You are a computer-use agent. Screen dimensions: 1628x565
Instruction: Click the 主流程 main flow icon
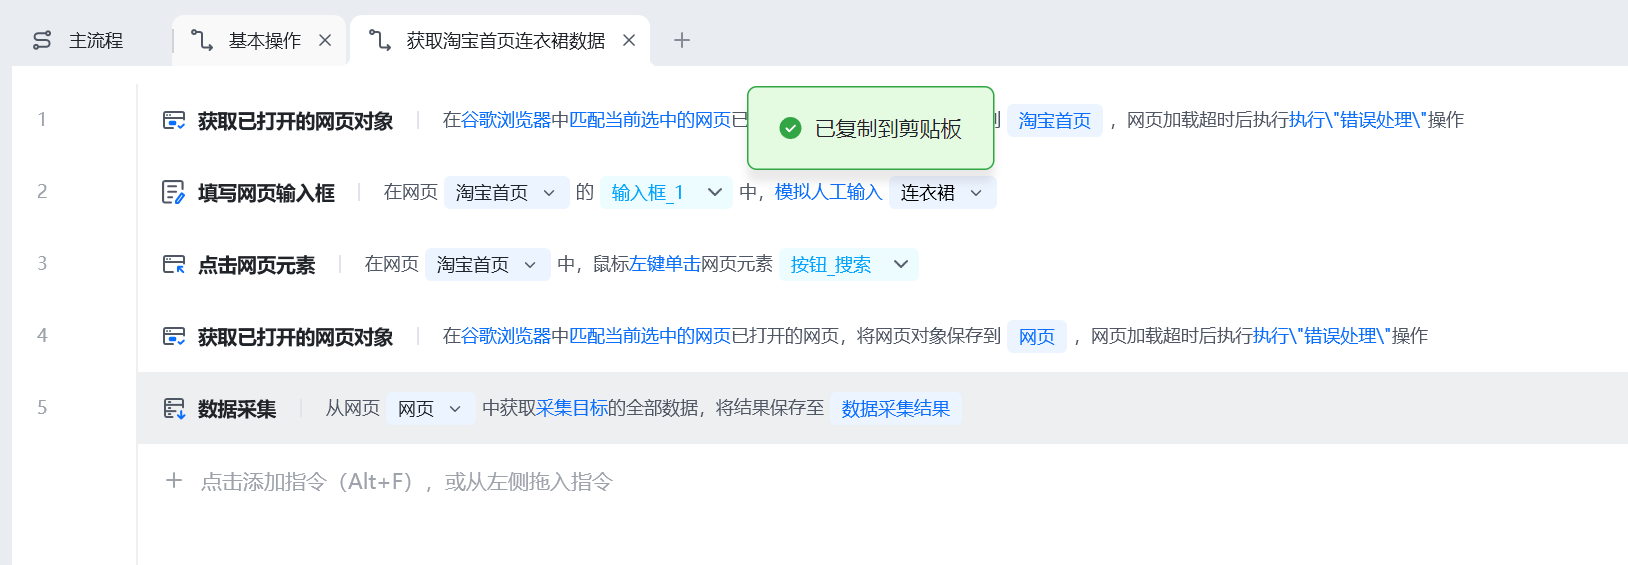tap(42, 40)
